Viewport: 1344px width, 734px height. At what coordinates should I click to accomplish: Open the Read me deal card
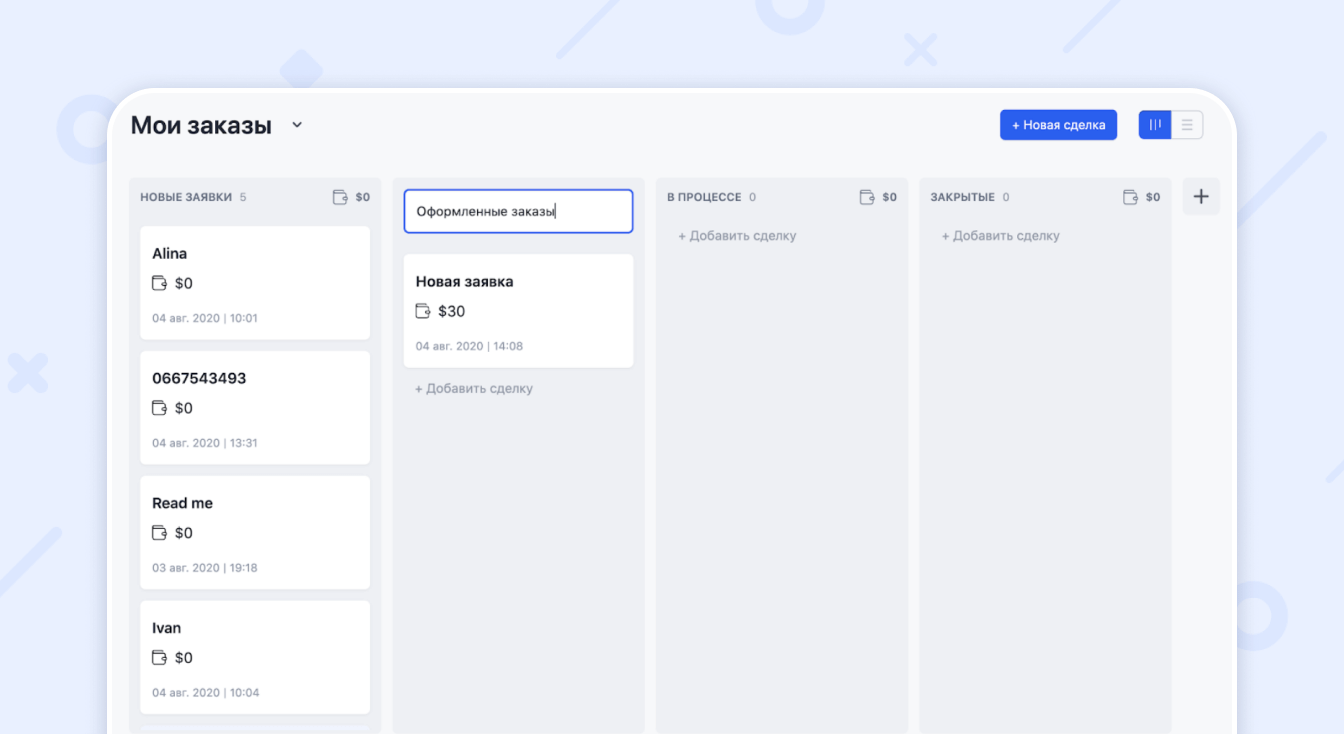click(255, 532)
